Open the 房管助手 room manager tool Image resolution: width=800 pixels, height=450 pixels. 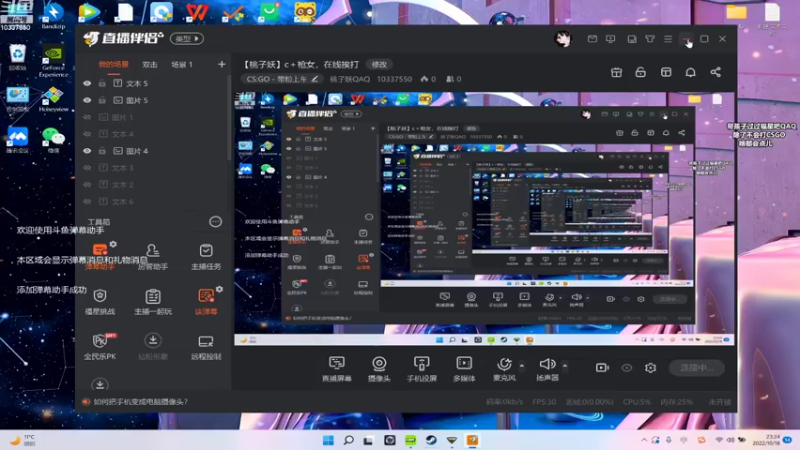pyautogui.click(x=153, y=256)
